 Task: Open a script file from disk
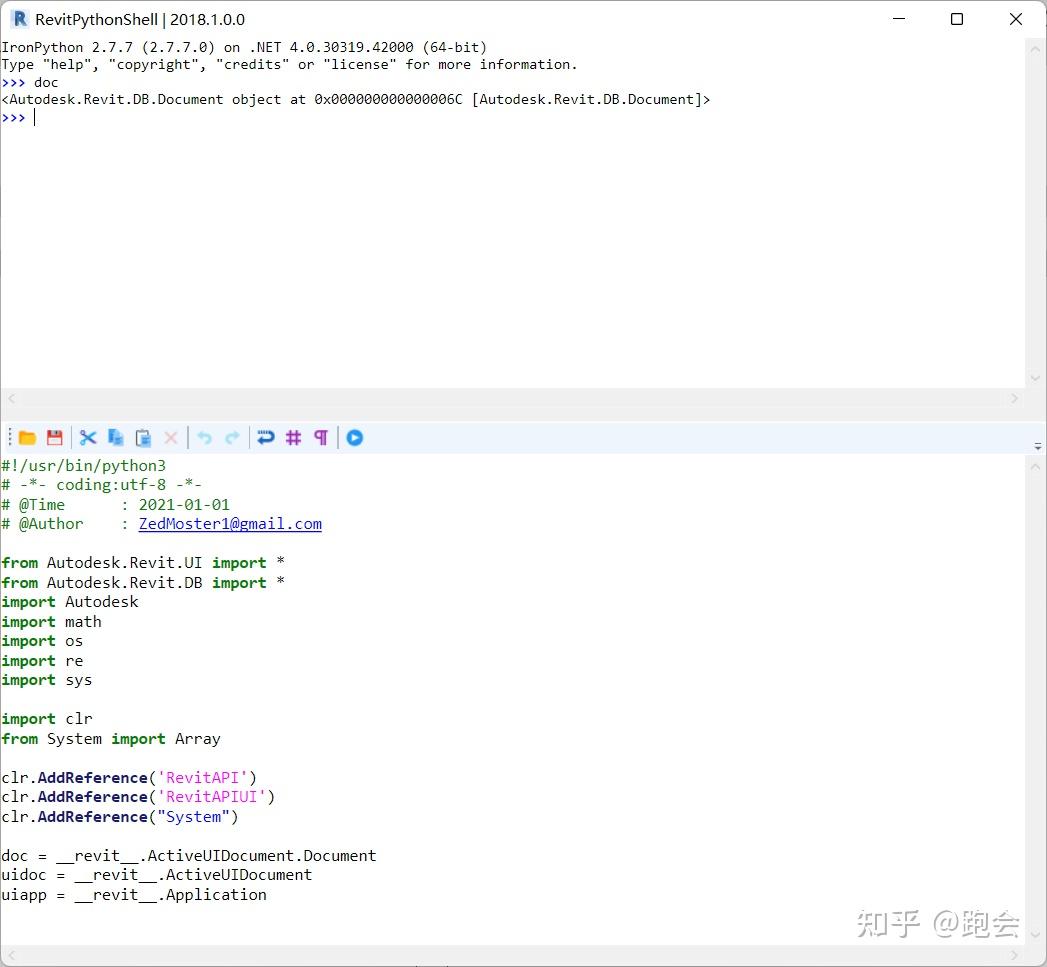(x=27, y=437)
